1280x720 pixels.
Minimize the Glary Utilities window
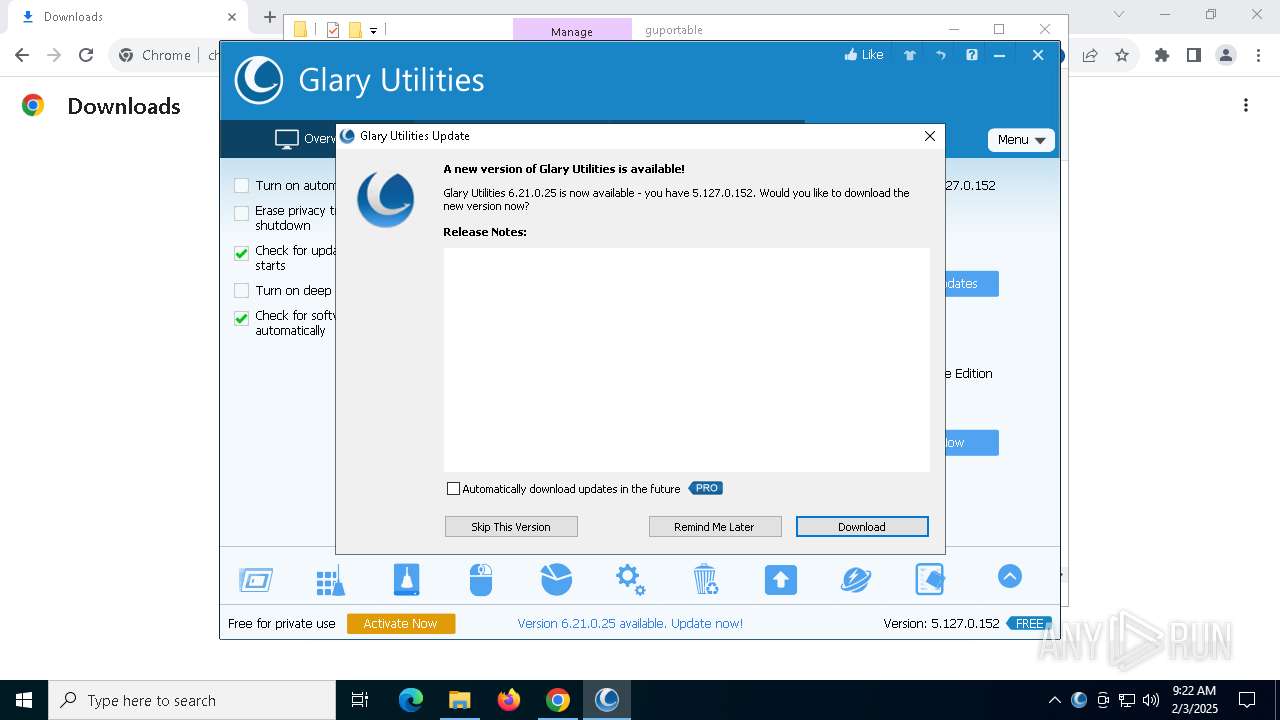[x=999, y=55]
